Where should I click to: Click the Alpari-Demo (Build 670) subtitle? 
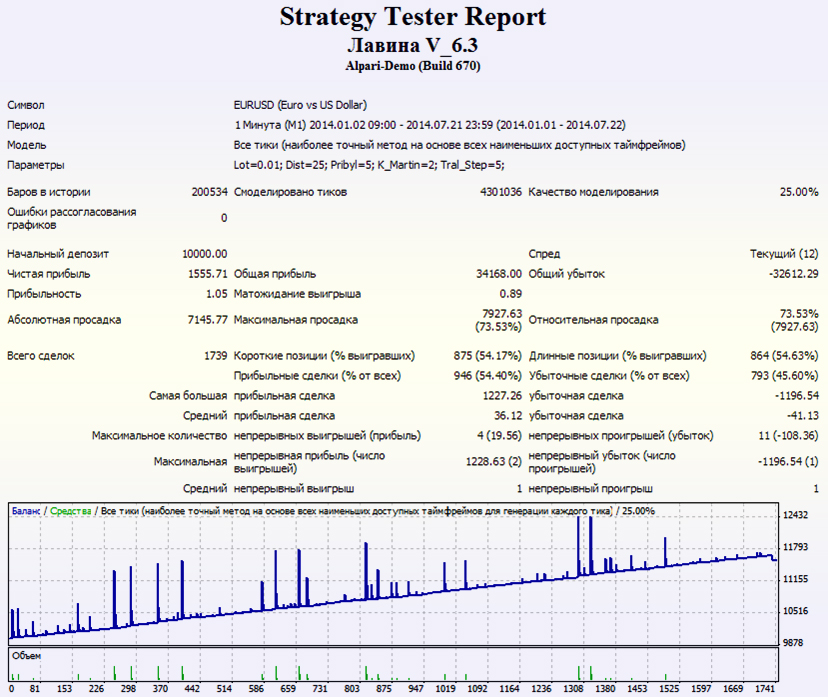tap(413, 66)
